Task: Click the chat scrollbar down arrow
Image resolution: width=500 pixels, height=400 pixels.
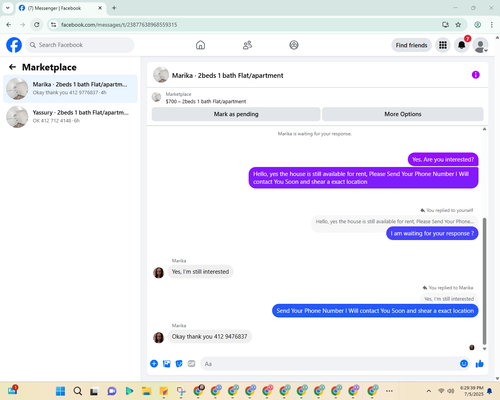Action: 484,349
